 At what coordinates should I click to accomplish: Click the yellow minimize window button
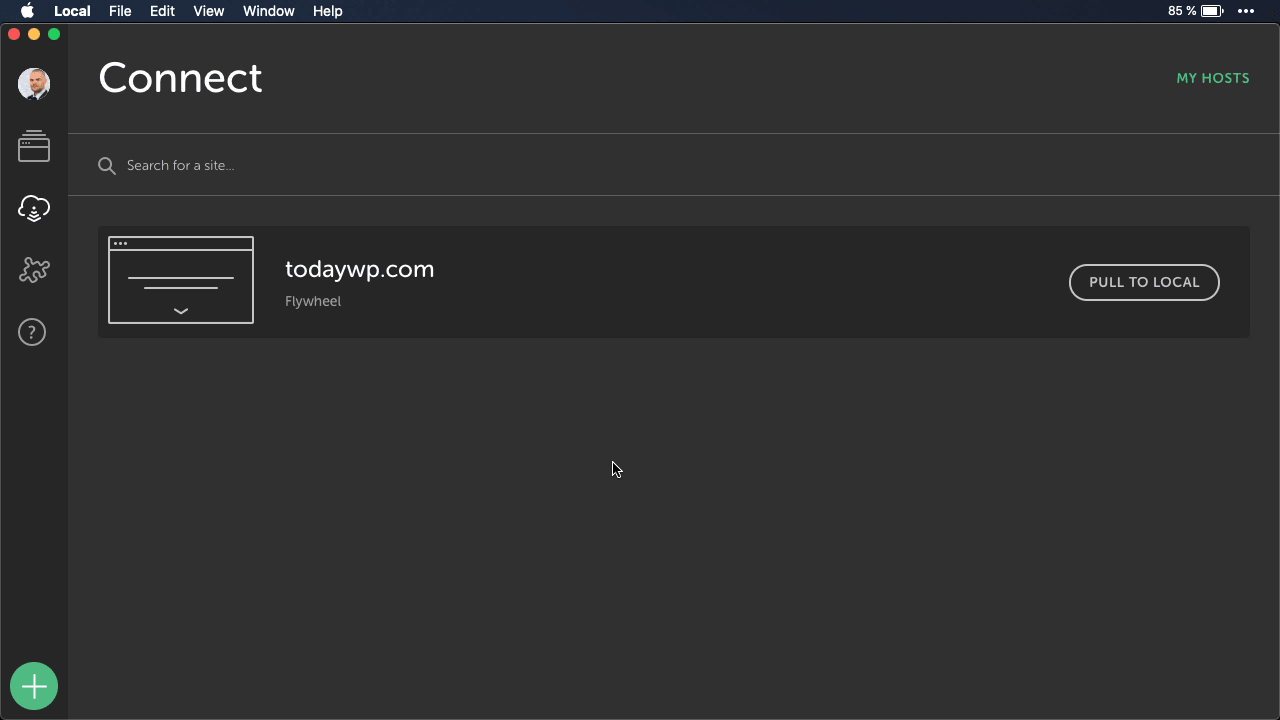pos(34,34)
